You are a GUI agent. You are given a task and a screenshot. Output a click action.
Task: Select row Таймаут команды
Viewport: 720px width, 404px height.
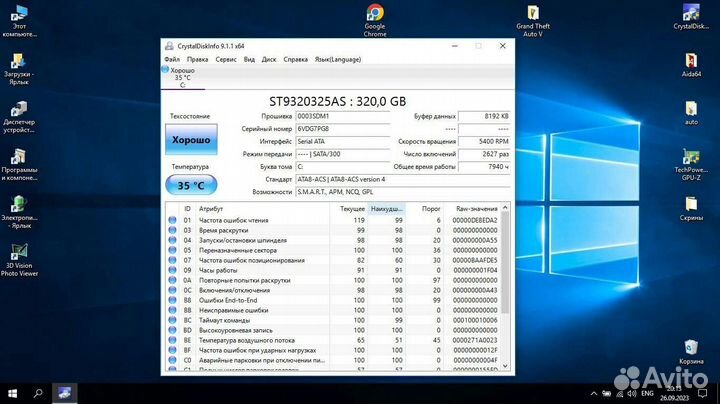(x=333, y=320)
